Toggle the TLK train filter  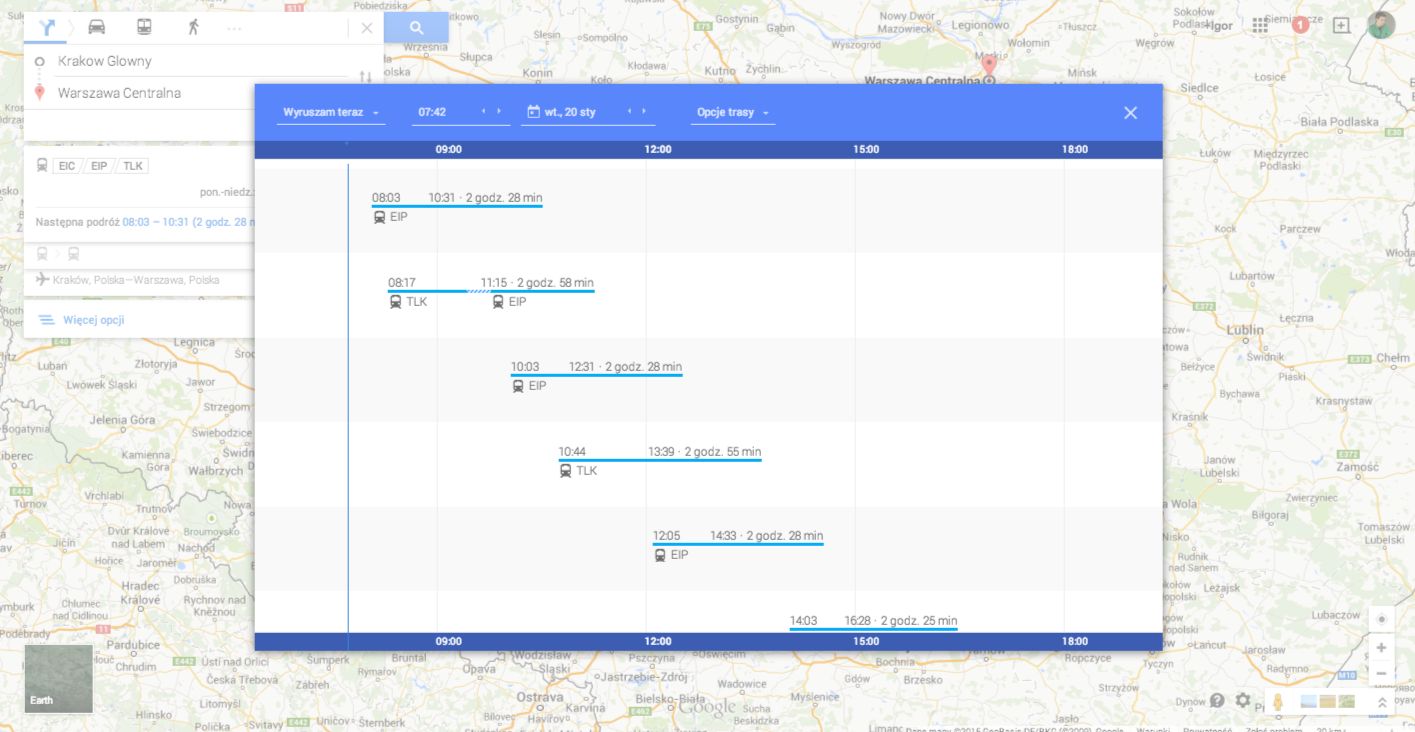[x=131, y=165]
